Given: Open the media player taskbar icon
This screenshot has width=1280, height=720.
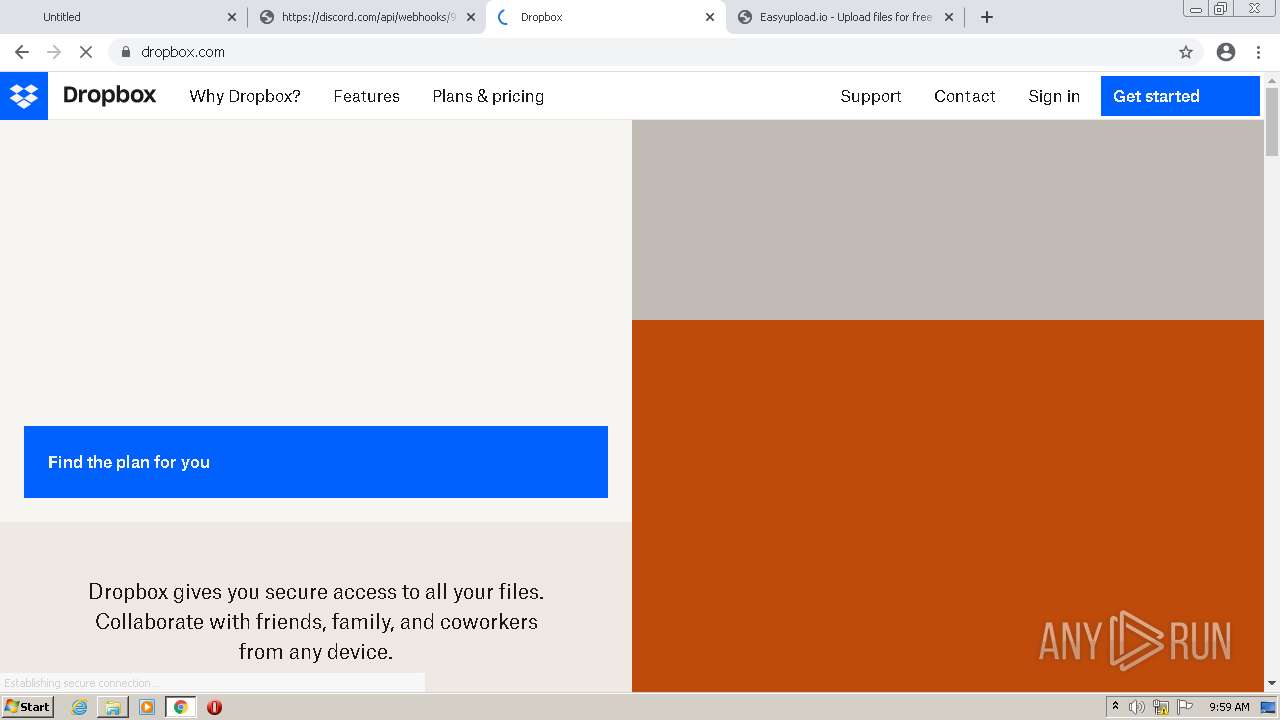Looking at the screenshot, I should click(147, 707).
